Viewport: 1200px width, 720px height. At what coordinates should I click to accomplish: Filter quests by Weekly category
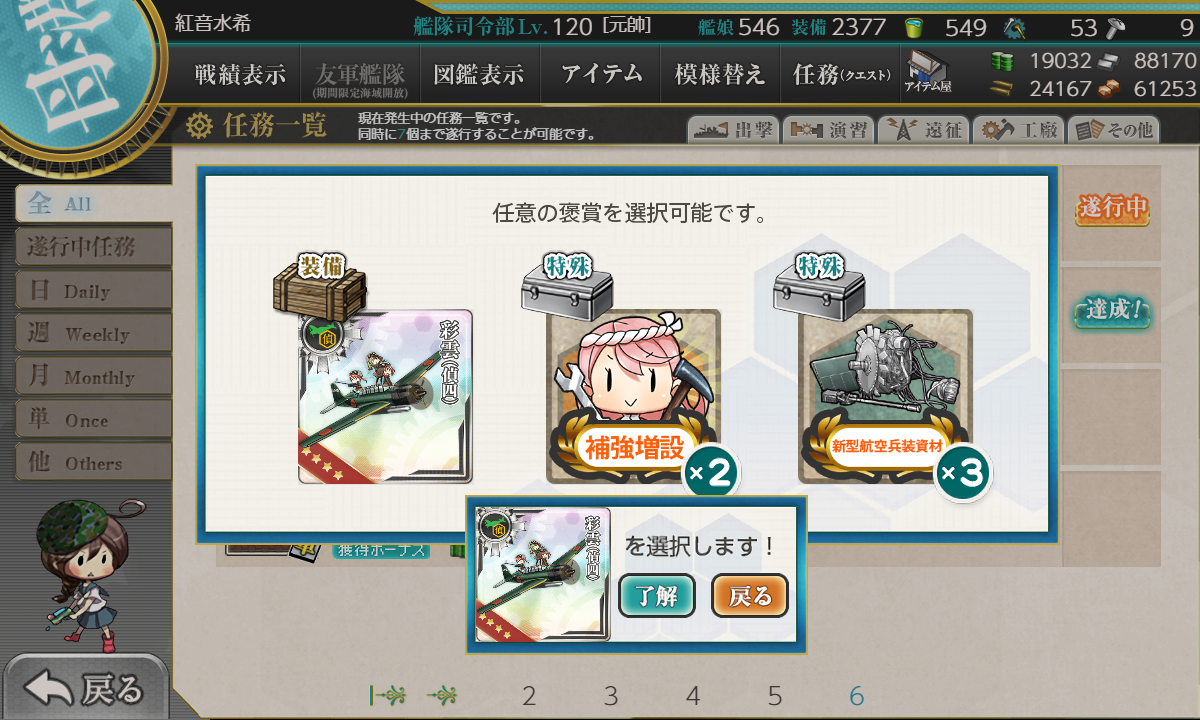tap(93, 333)
